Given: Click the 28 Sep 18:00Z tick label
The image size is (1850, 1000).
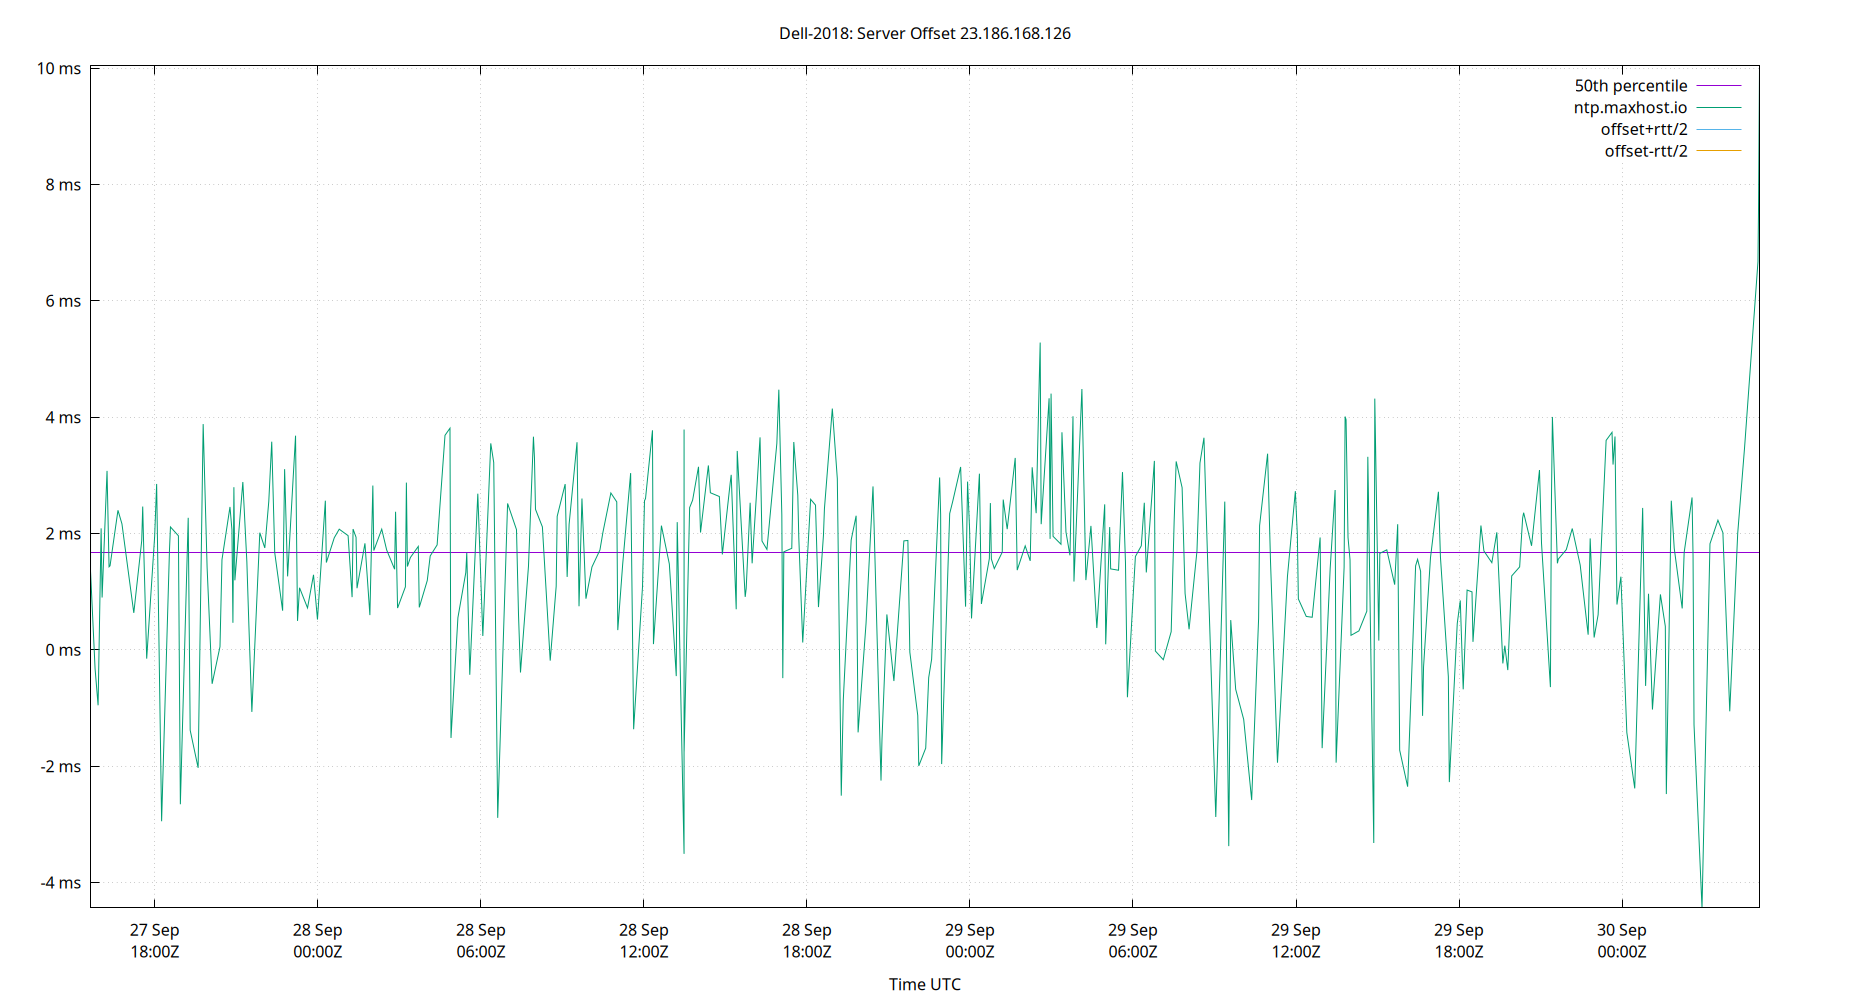Looking at the screenshot, I should tap(807, 941).
